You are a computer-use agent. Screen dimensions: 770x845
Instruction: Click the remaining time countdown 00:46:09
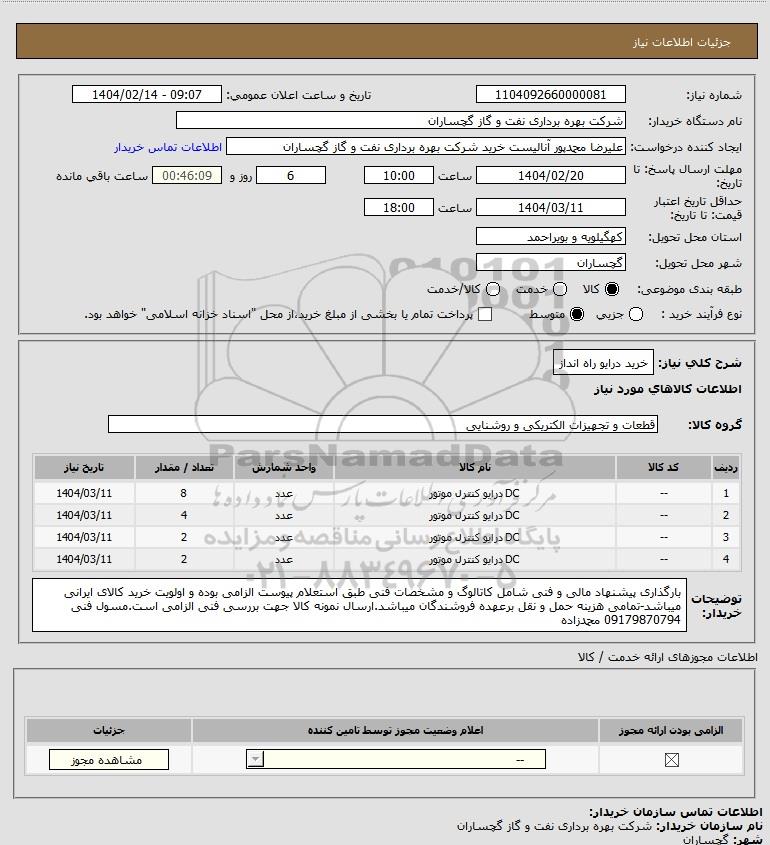tap(187, 176)
